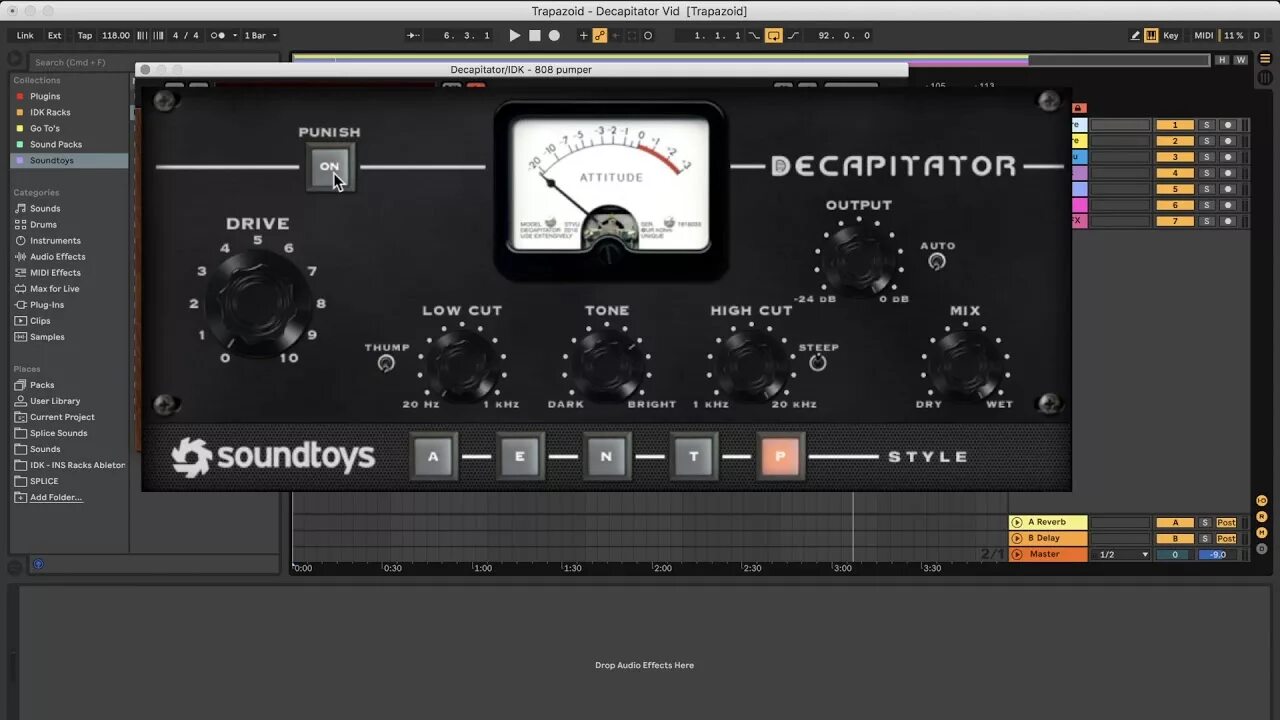Open Clips category in browser
The width and height of the screenshot is (1280, 720).
(x=40, y=320)
